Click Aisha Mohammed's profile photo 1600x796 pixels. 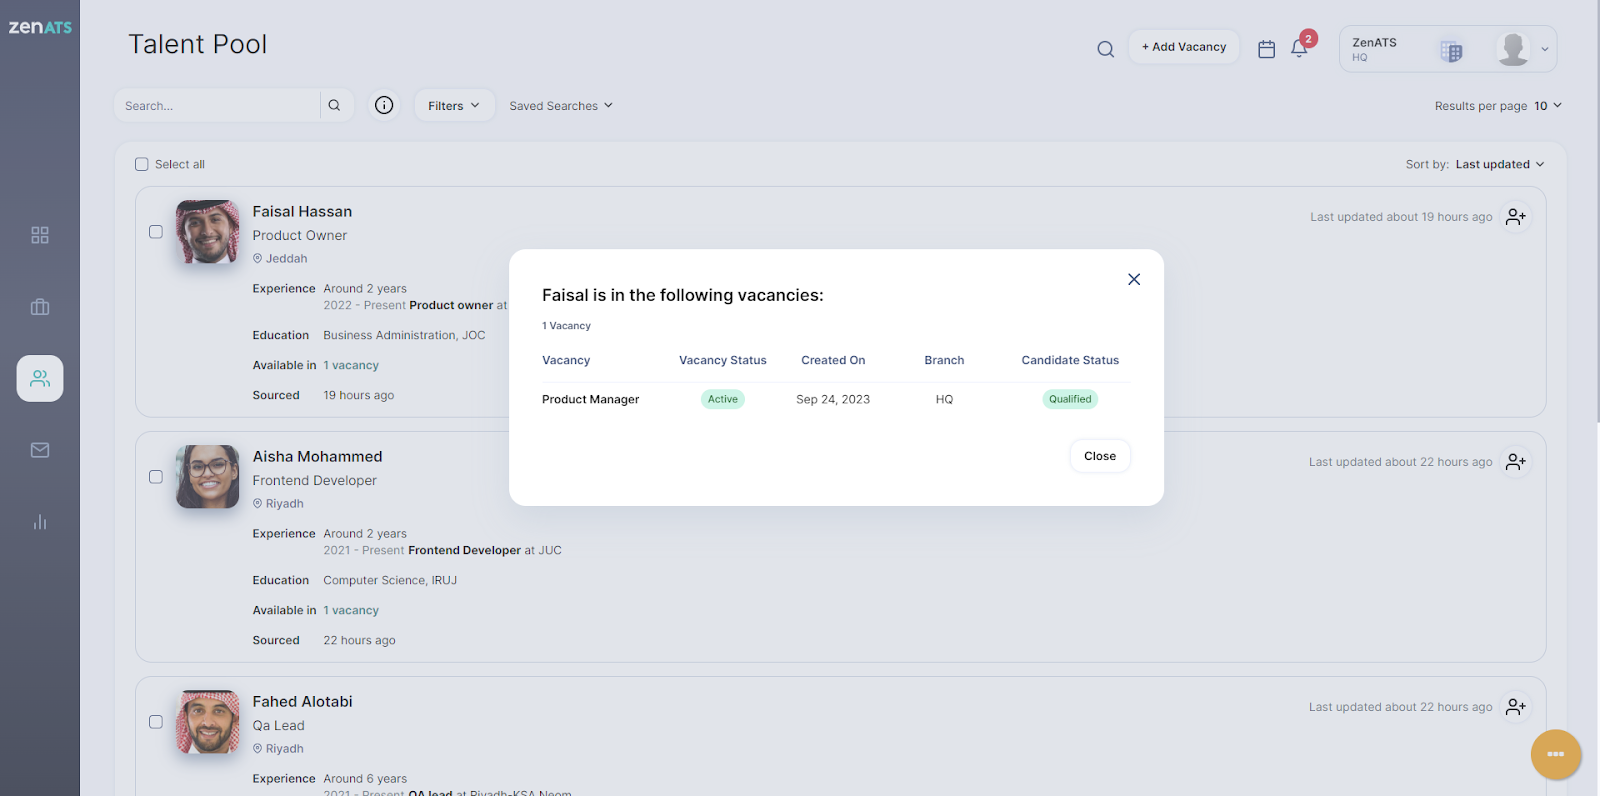208,477
